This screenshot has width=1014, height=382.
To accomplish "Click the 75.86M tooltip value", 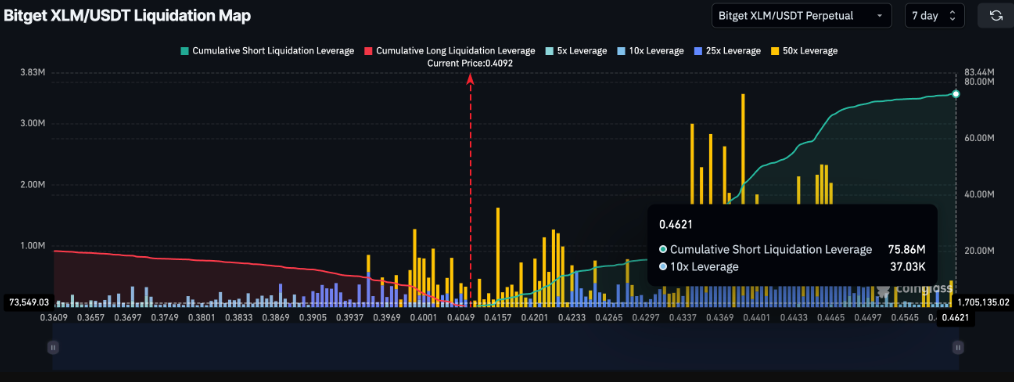I will (907, 249).
